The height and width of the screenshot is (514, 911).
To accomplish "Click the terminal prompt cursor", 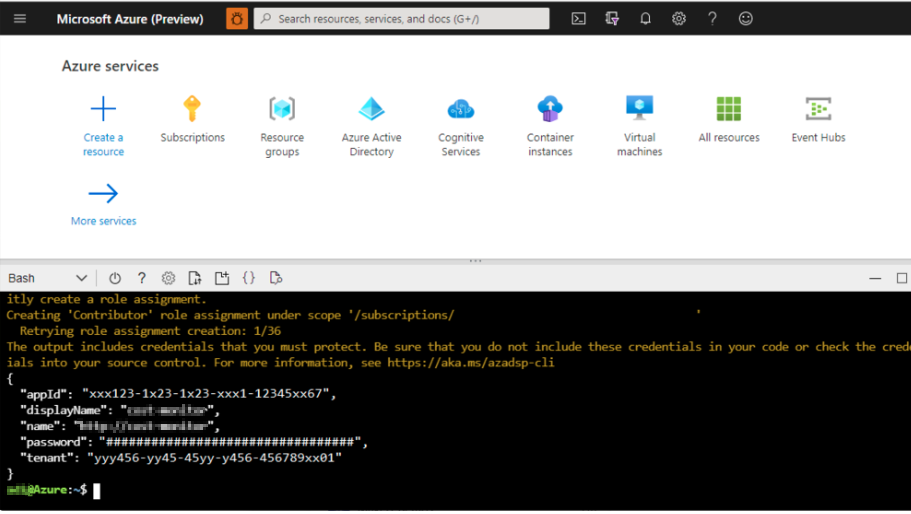I will click(96, 491).
